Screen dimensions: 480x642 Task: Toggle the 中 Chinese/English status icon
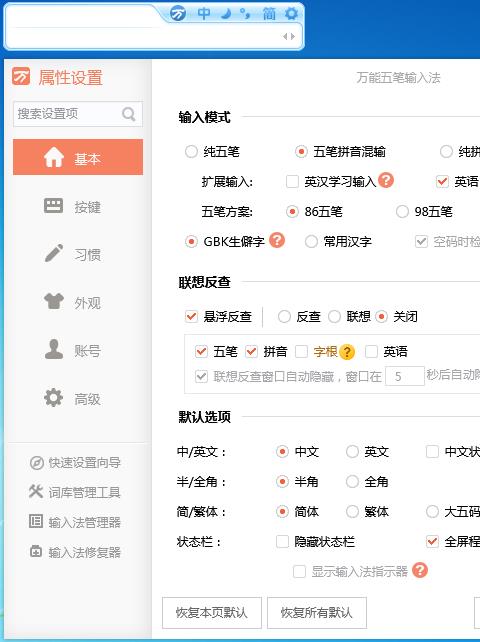click(x=204, y=14)
